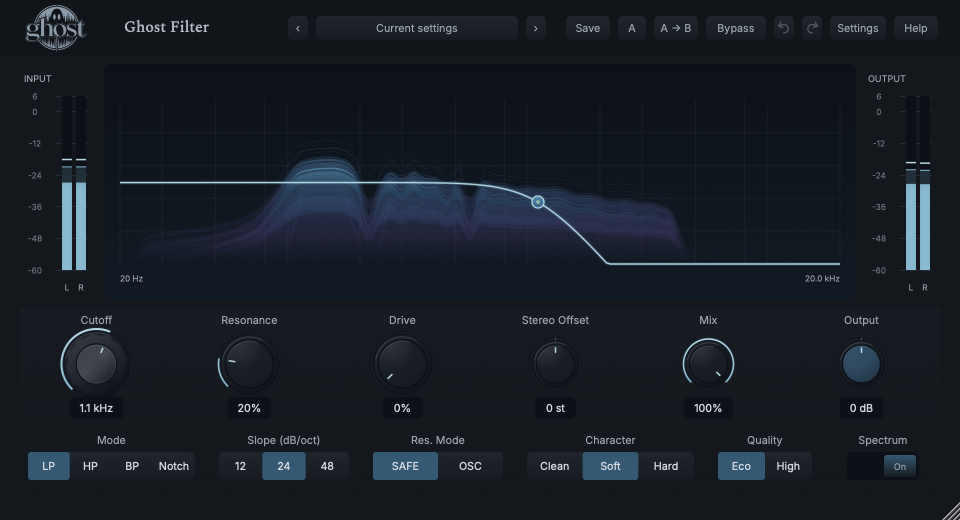The width and height of the screenshot is (960, 520).
Task: Choose Clean character
Action: coord(554,466)
